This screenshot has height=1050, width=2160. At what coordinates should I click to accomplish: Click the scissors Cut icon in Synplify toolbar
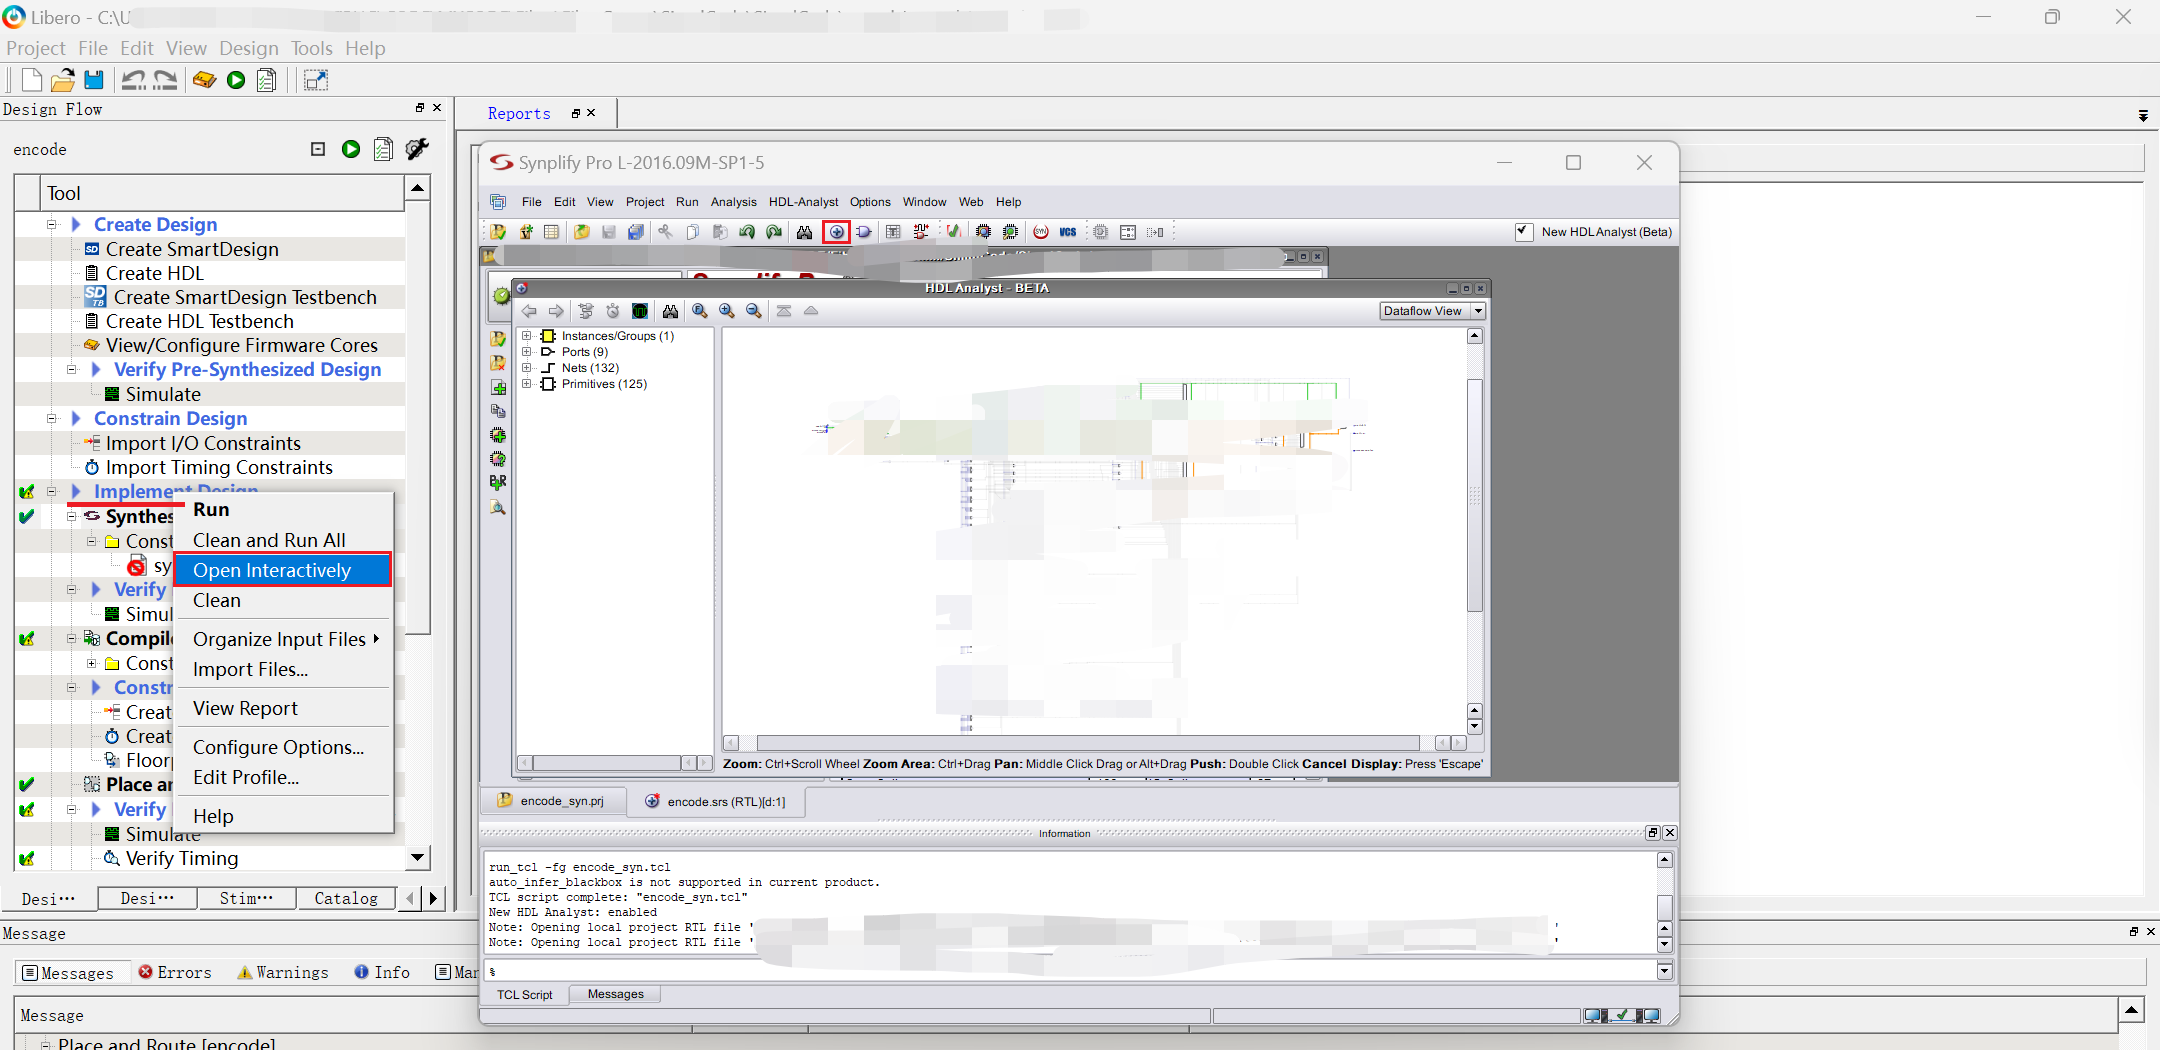point(664,232)
